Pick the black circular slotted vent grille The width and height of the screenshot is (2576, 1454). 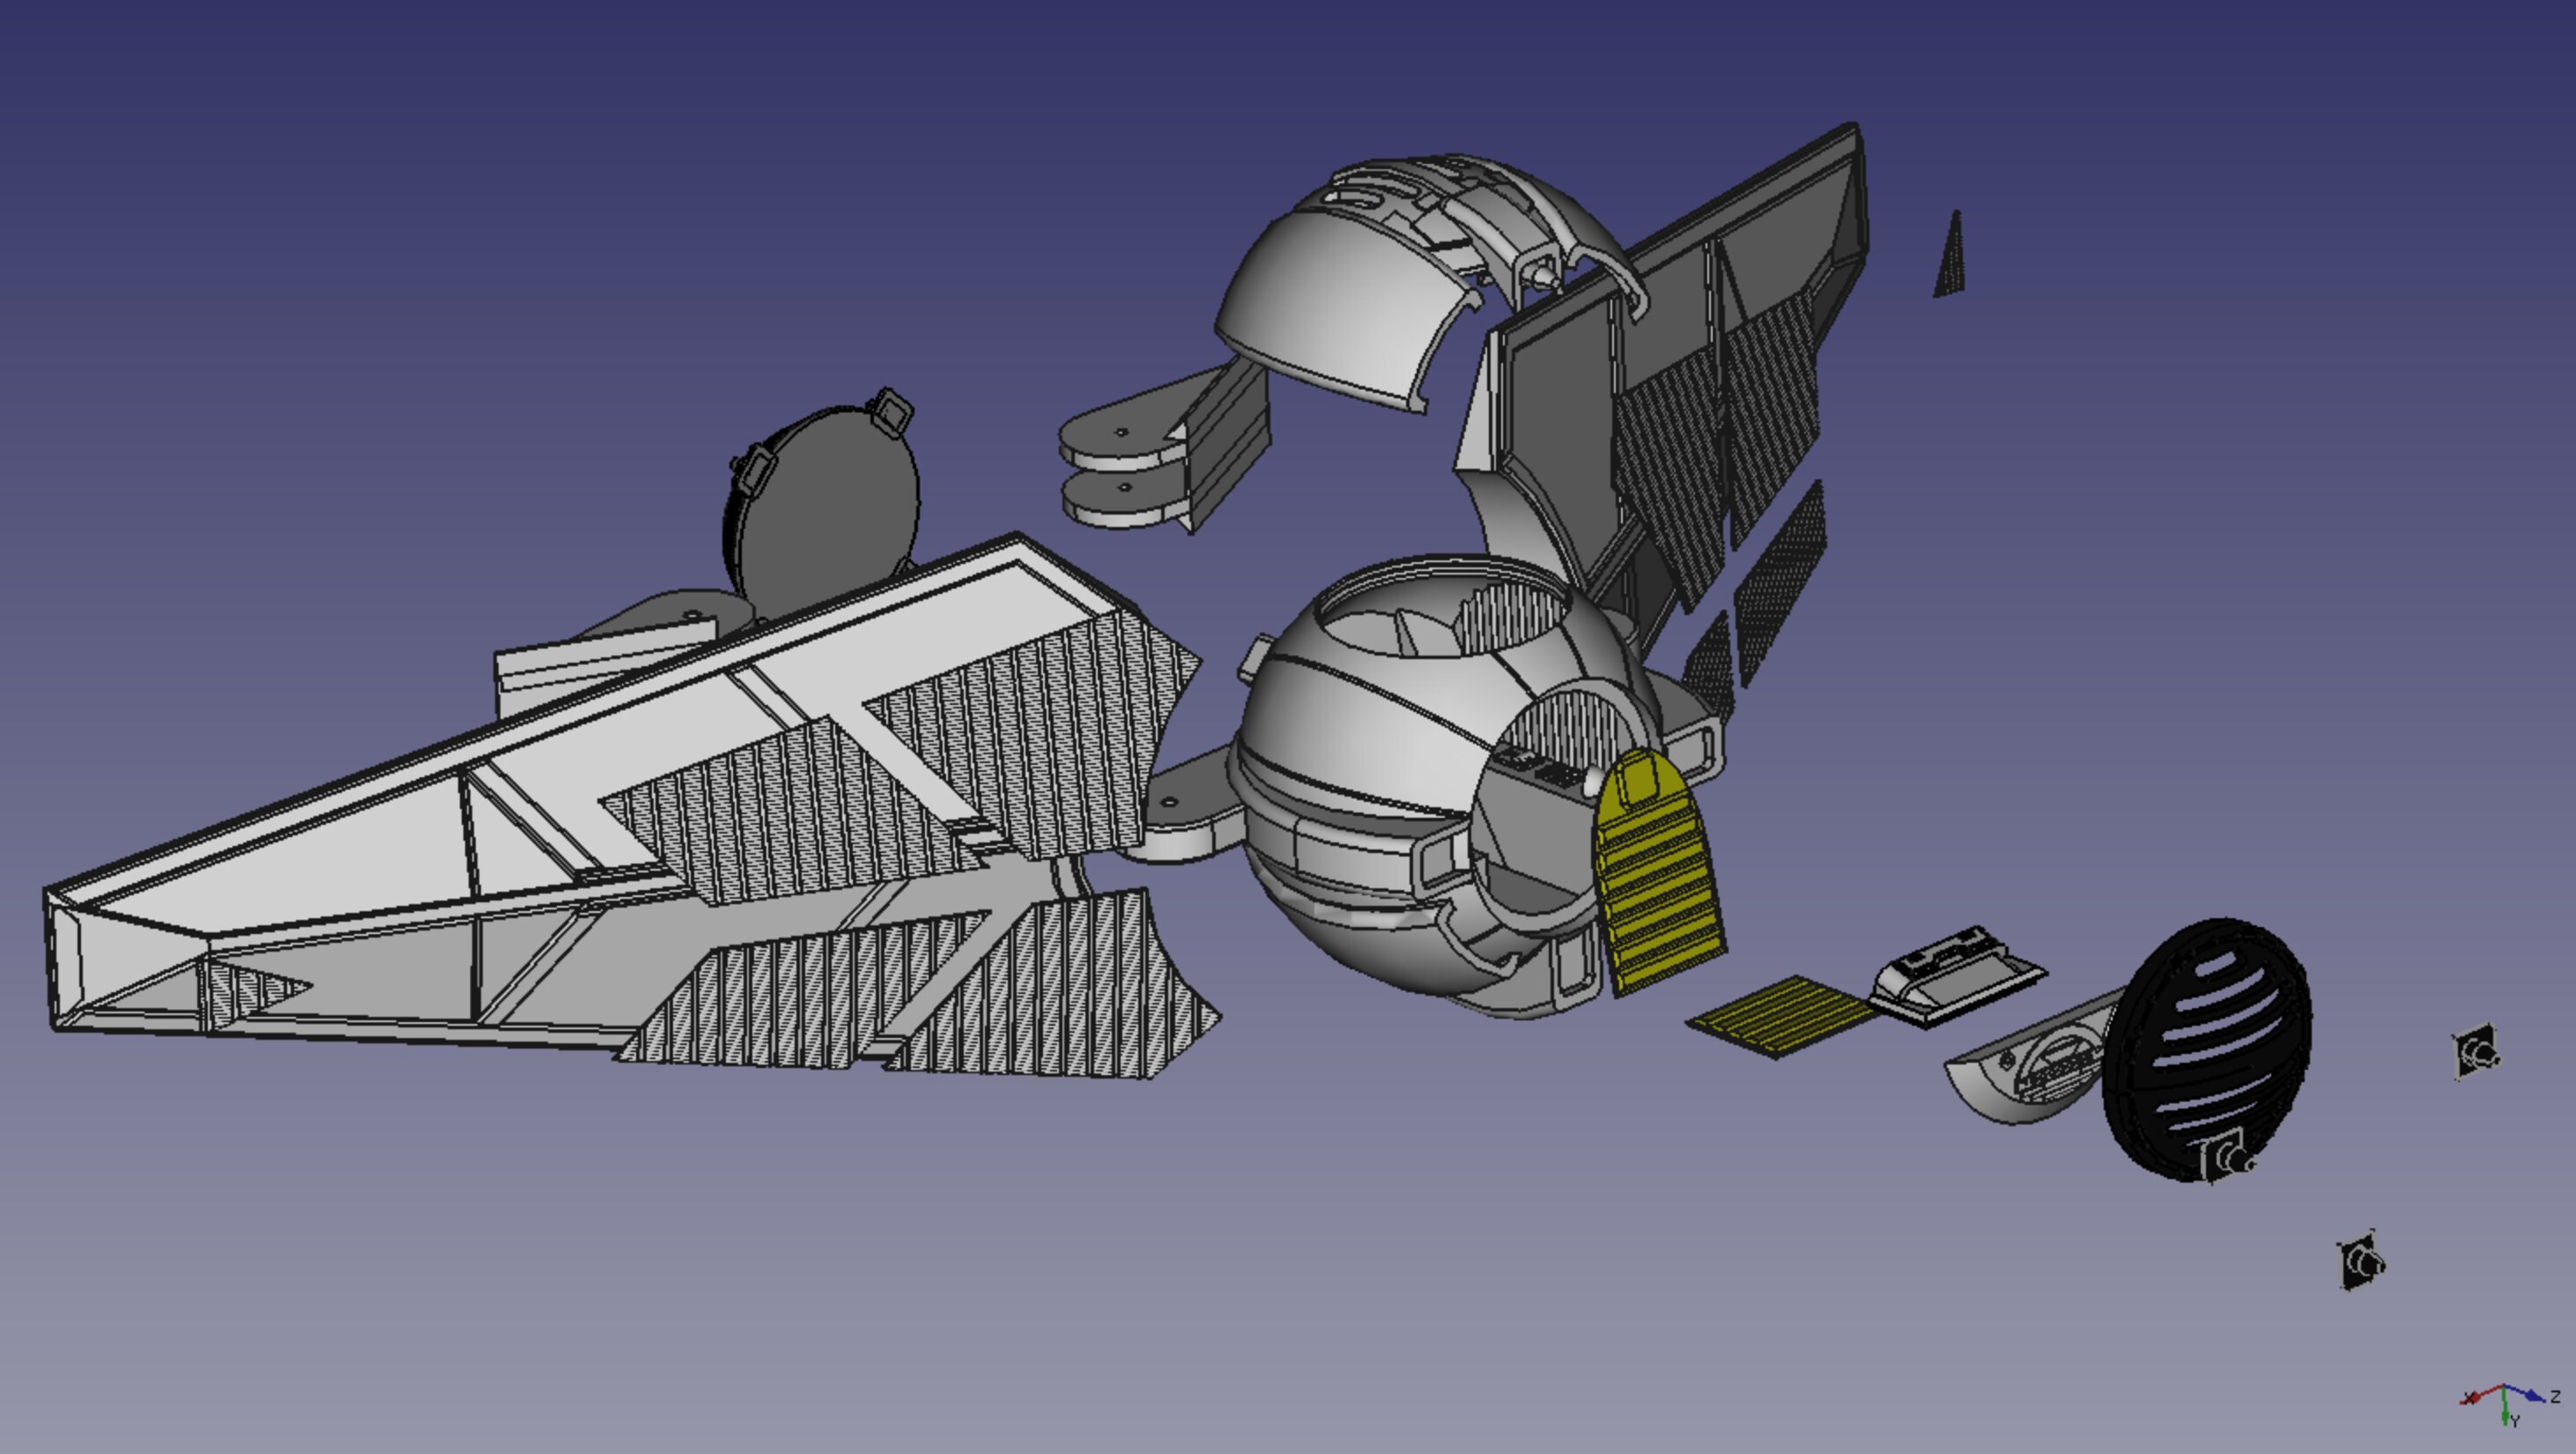pyautogui.click(x=2208, y=1049)
